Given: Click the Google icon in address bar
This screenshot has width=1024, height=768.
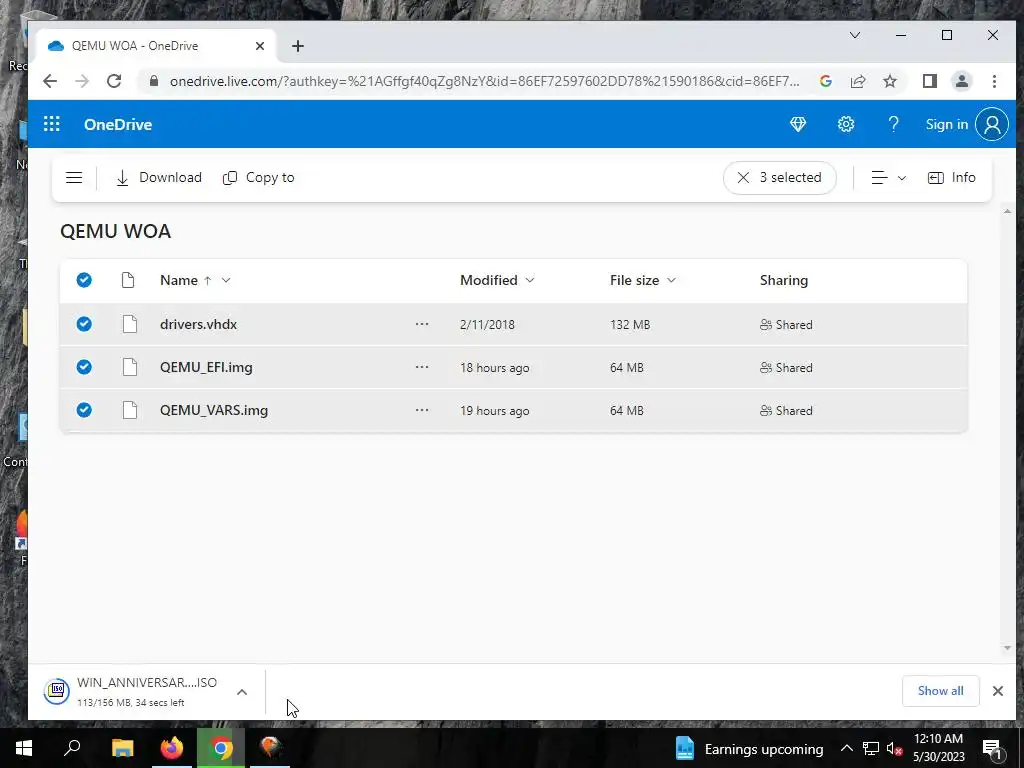Looking at the screenshot, I should pyautogui.click(x=825, y=81).
